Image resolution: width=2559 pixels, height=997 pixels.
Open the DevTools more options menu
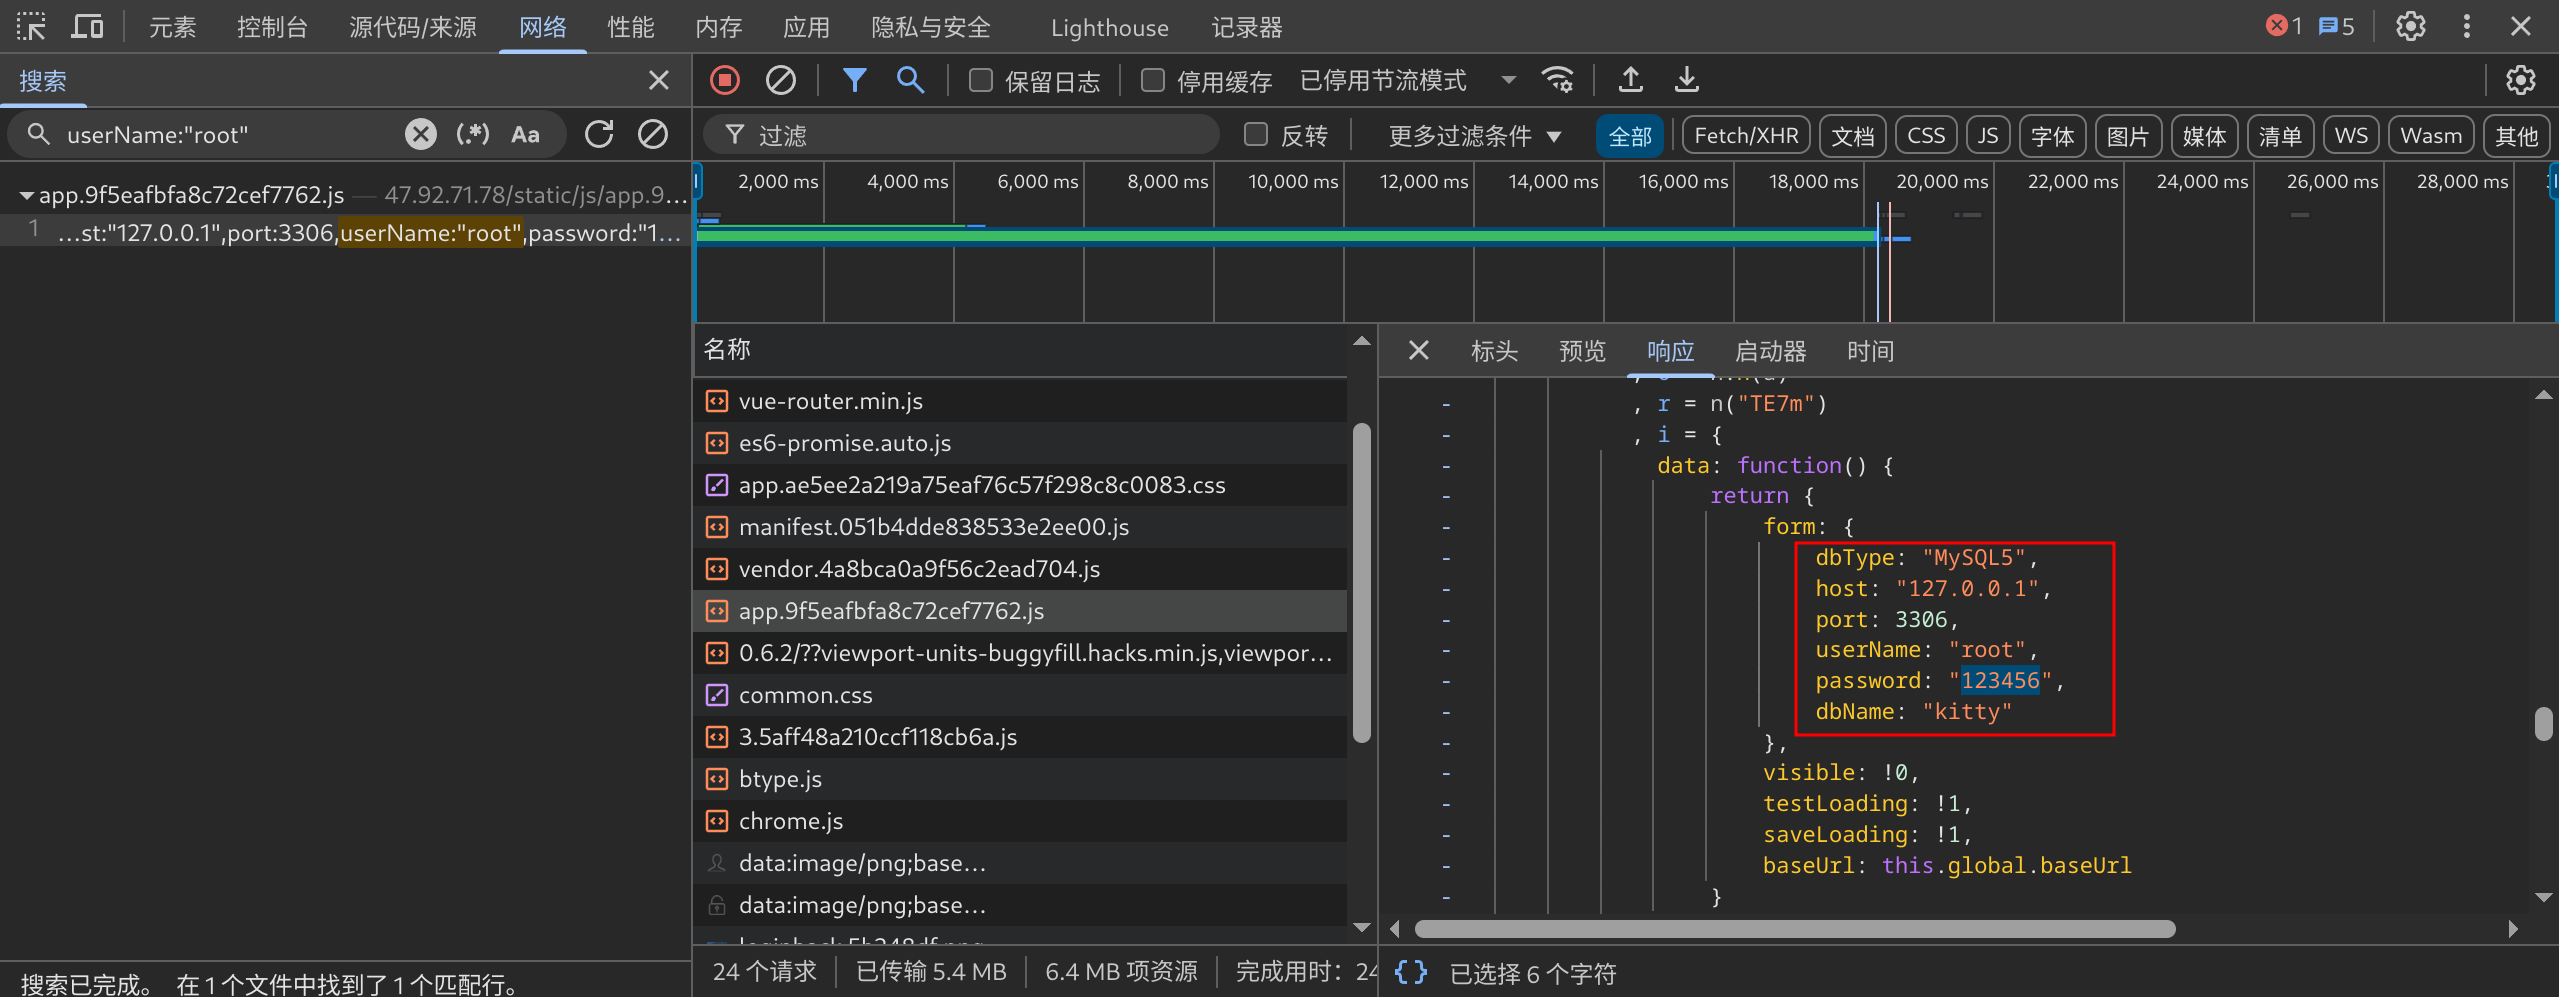2466,26
